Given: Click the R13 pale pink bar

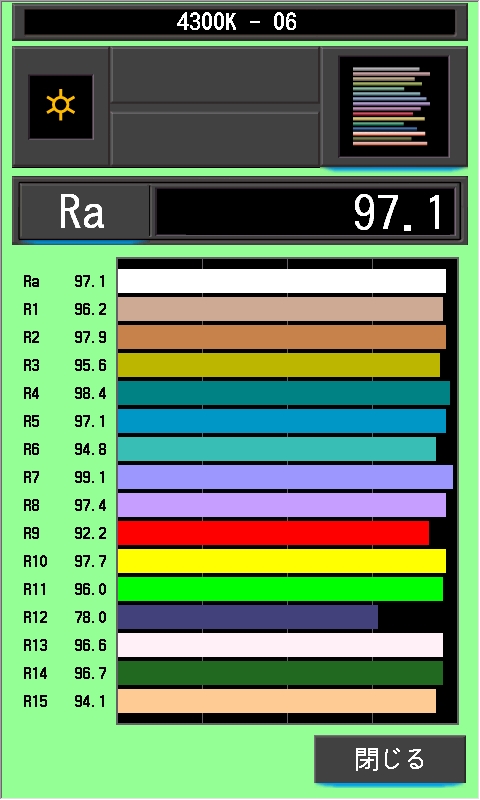Looking at the screenshot, I should 280,645.
